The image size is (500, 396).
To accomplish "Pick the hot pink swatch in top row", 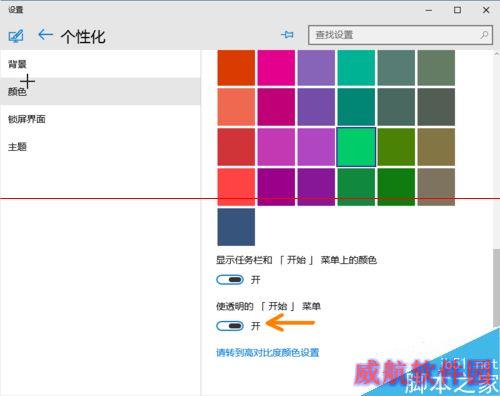I will tap(276, 68).
